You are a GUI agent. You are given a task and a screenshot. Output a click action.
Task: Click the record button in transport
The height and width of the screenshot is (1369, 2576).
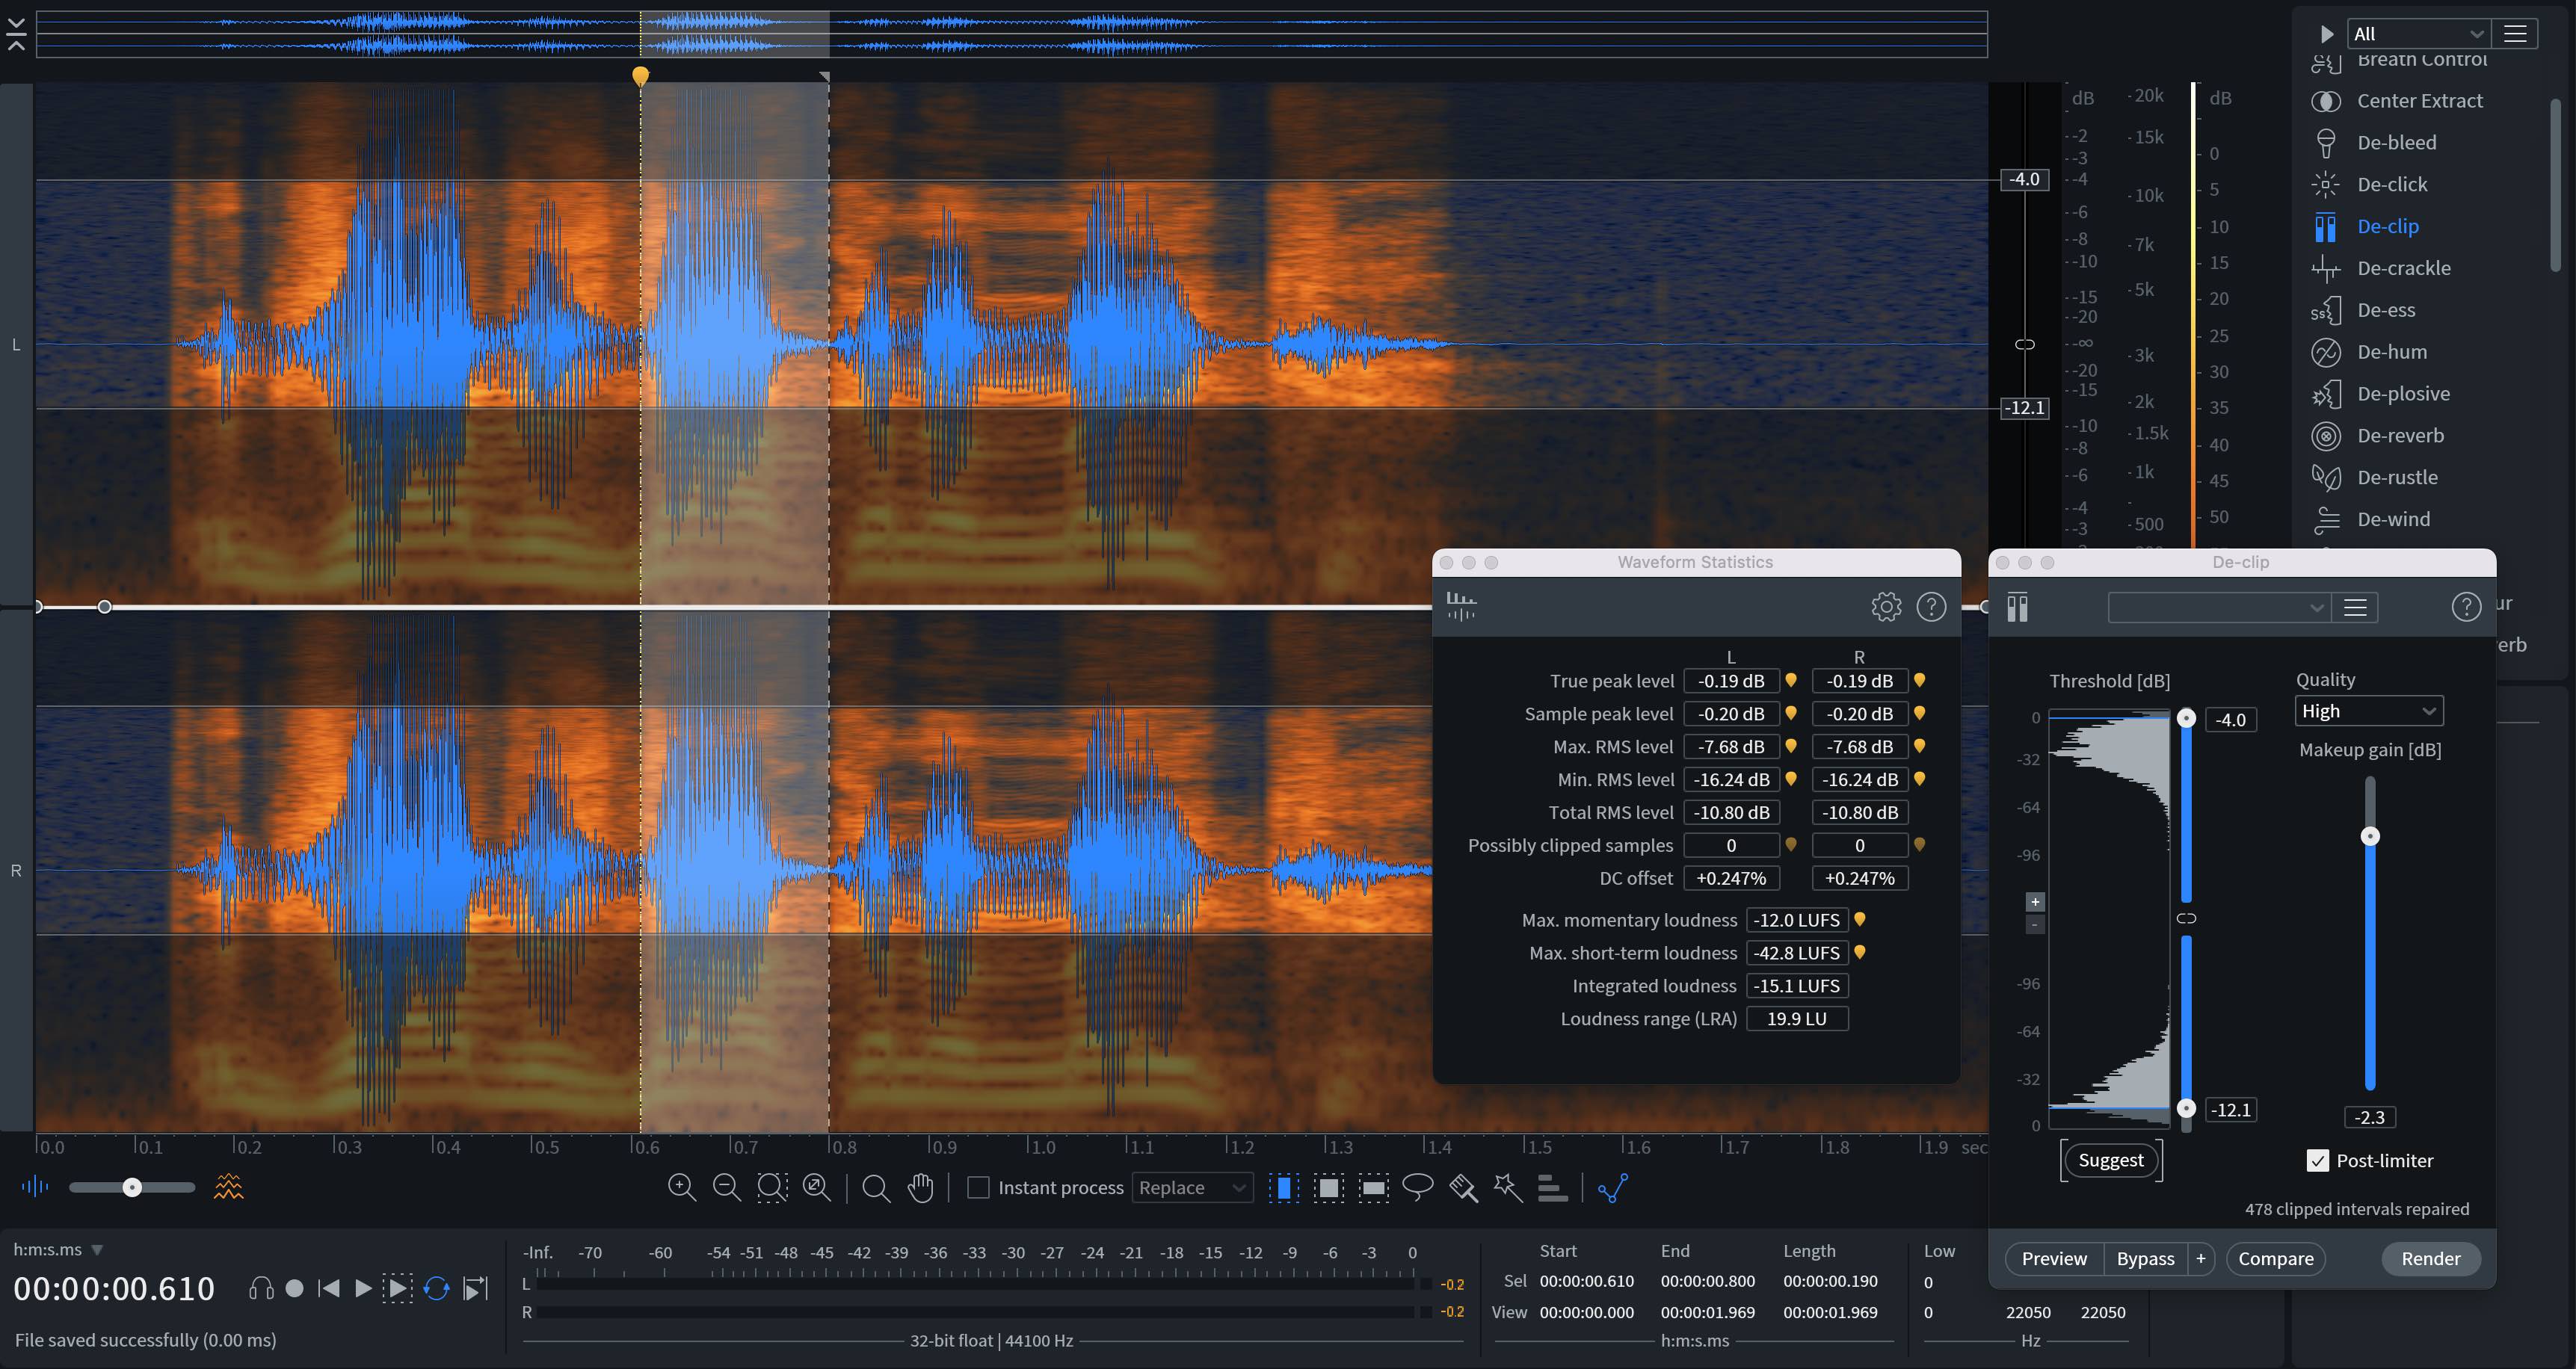coord(294,1288)
